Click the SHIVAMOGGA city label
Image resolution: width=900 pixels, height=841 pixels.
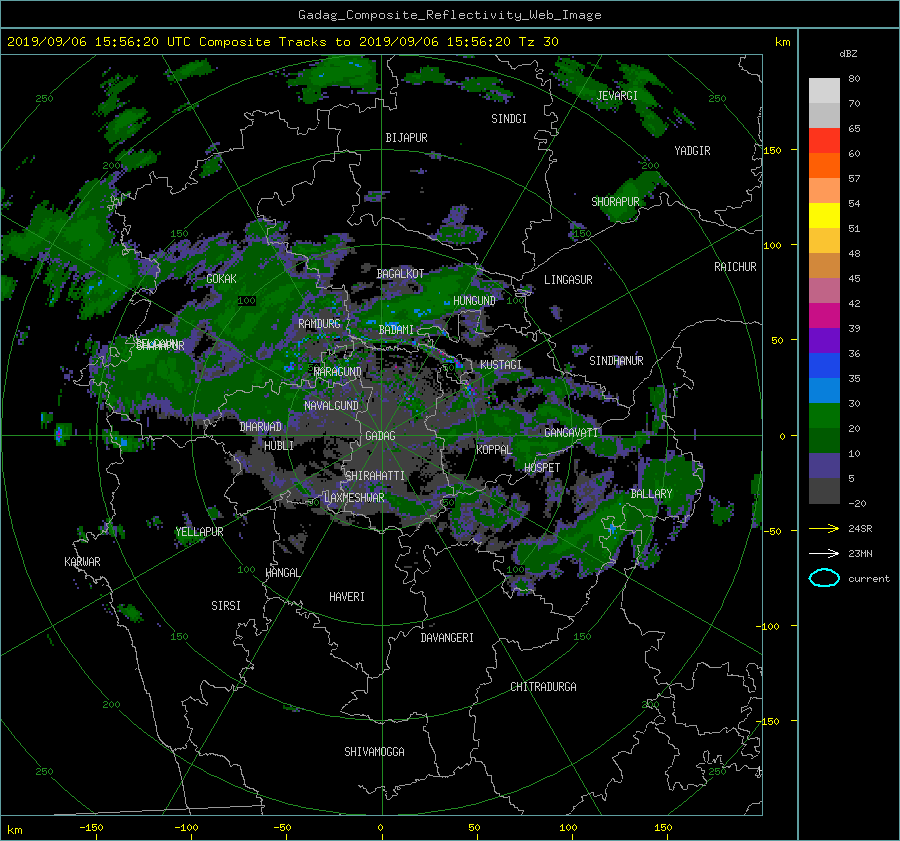click(374, 752)
